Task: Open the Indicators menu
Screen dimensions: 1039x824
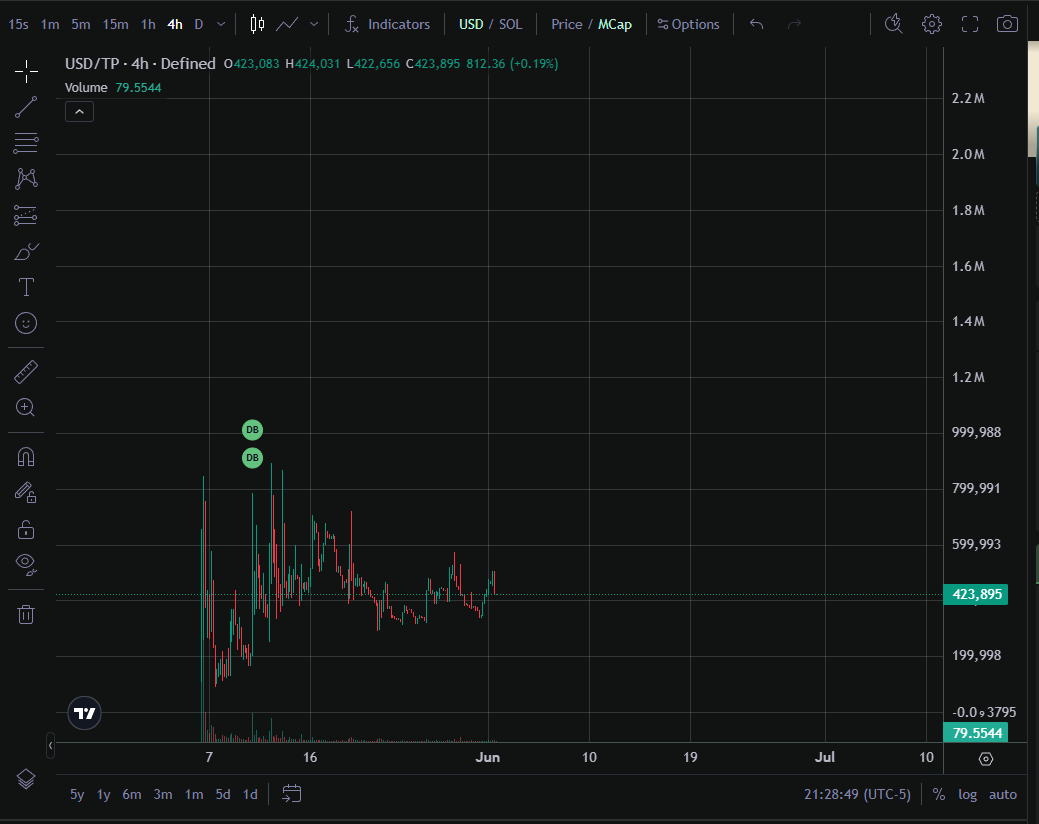Action: point(388,25)
